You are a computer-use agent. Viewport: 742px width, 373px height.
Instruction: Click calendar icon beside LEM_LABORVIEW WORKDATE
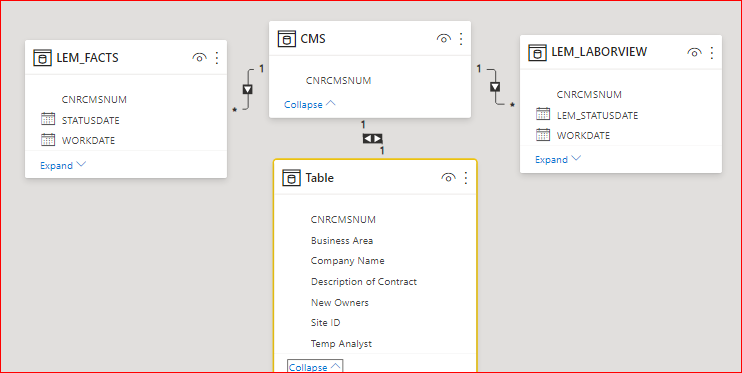pyautogui.click(x=543, y=134)
